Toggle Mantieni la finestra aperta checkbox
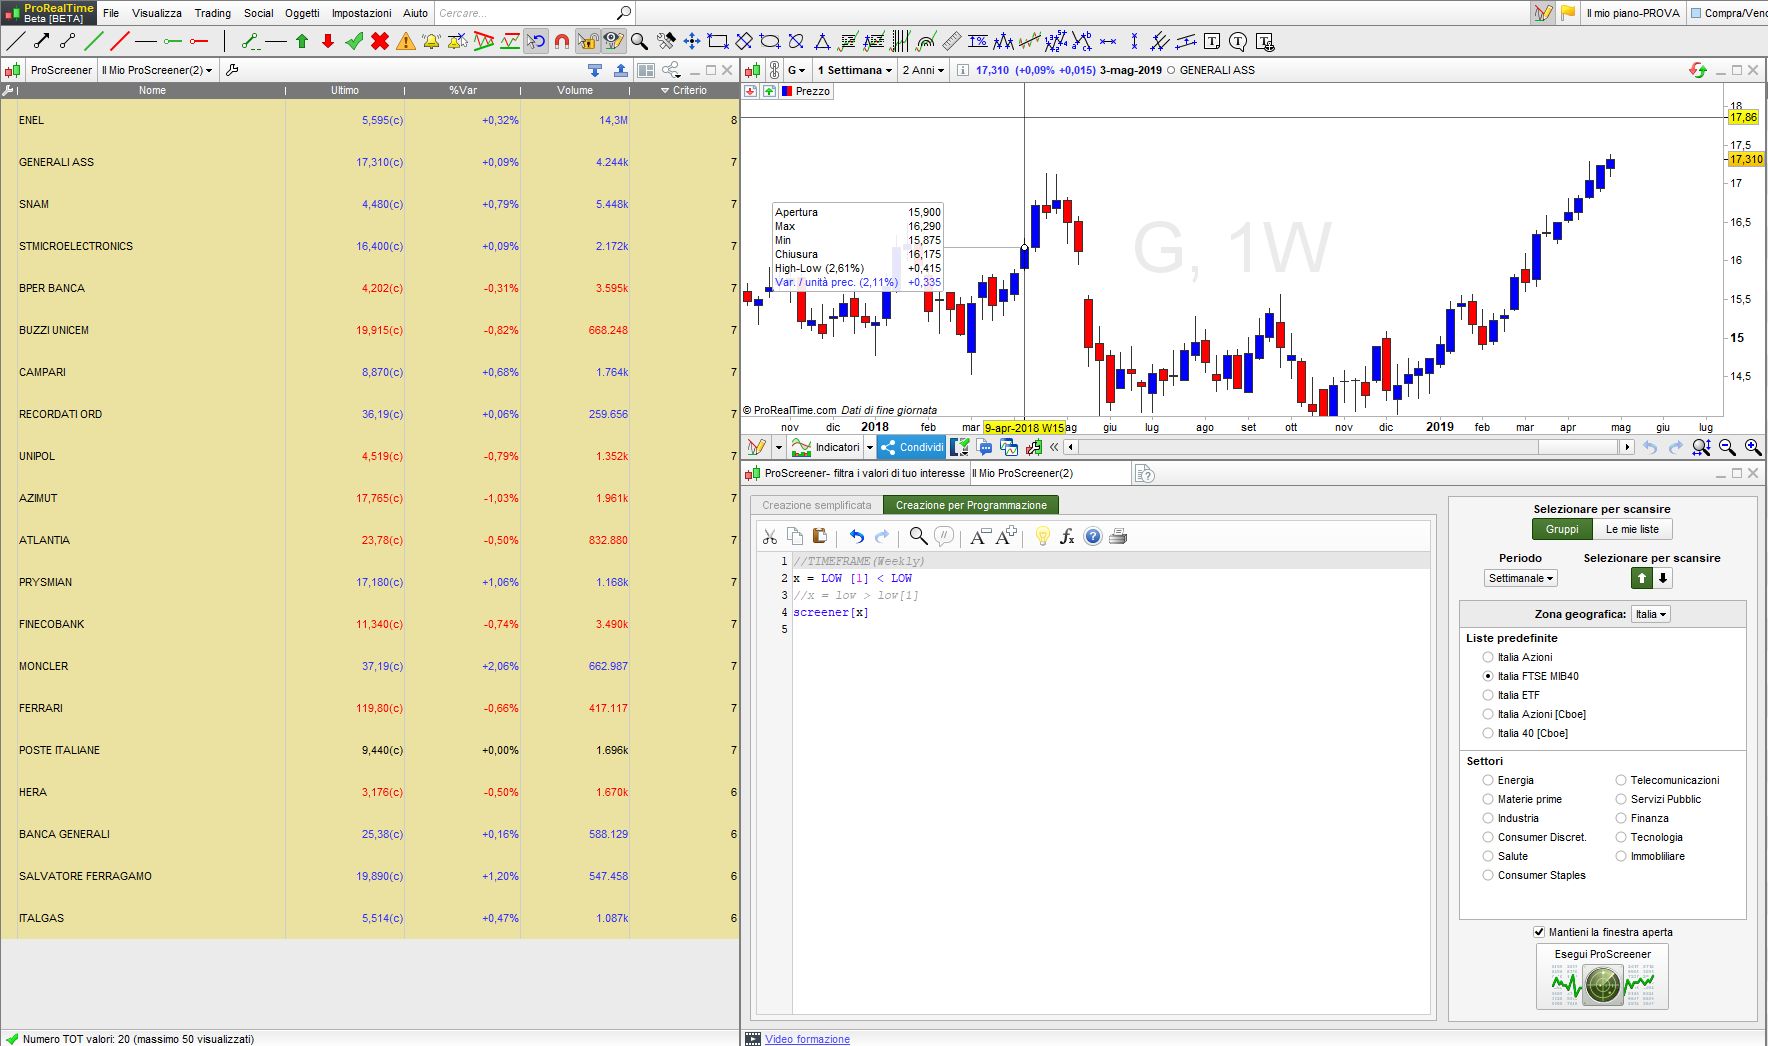1768x1046 pixels. pos(1539,932)
